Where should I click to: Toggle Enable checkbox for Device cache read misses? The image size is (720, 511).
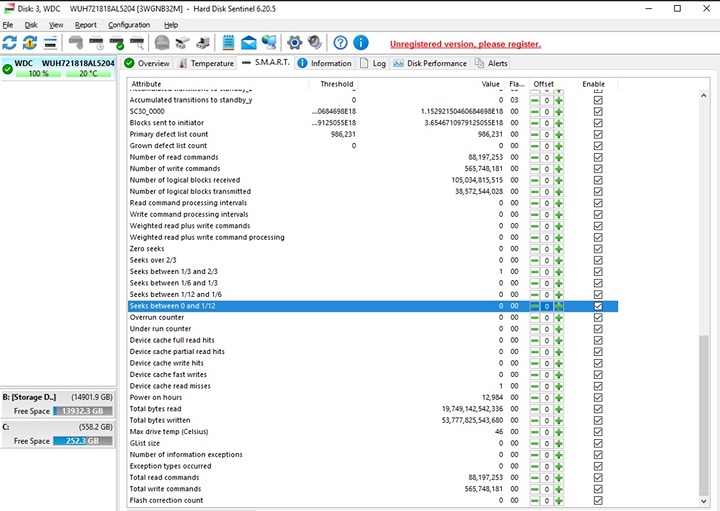point(598,386)
